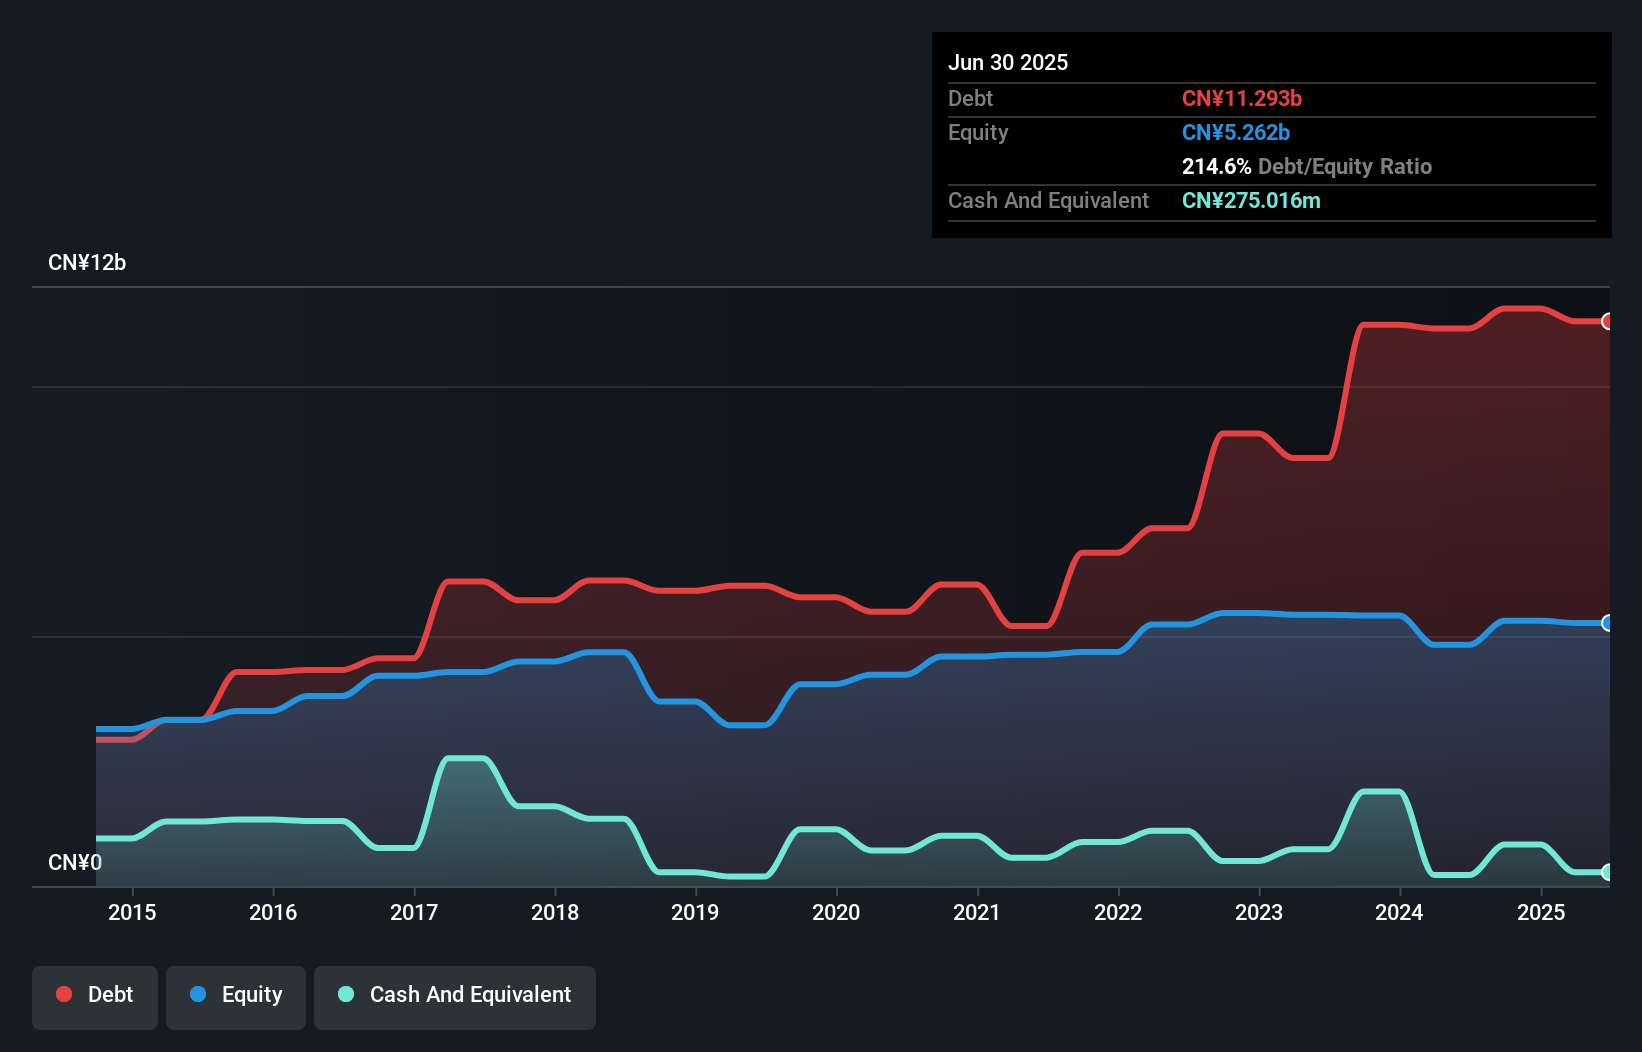Screen dimensions: 1642x1052
Task: Click the red Debt legend dot
Action: (63, 994)
